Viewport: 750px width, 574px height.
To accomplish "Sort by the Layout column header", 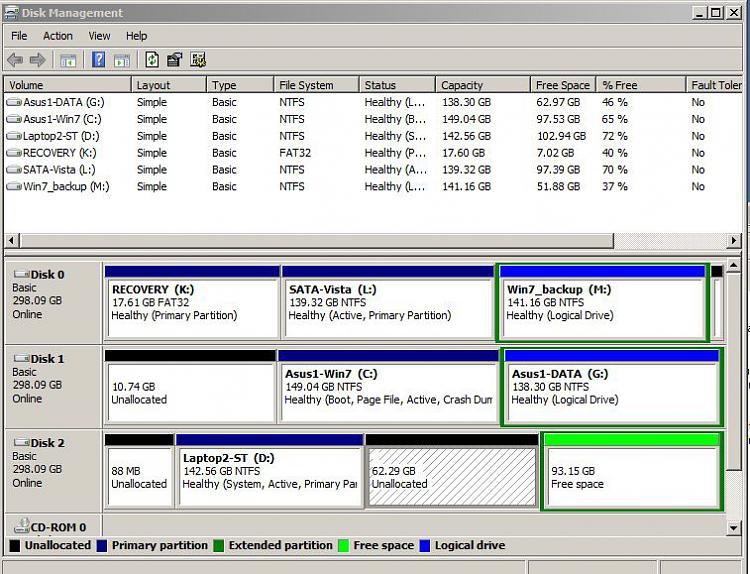I will click(169, 85).
